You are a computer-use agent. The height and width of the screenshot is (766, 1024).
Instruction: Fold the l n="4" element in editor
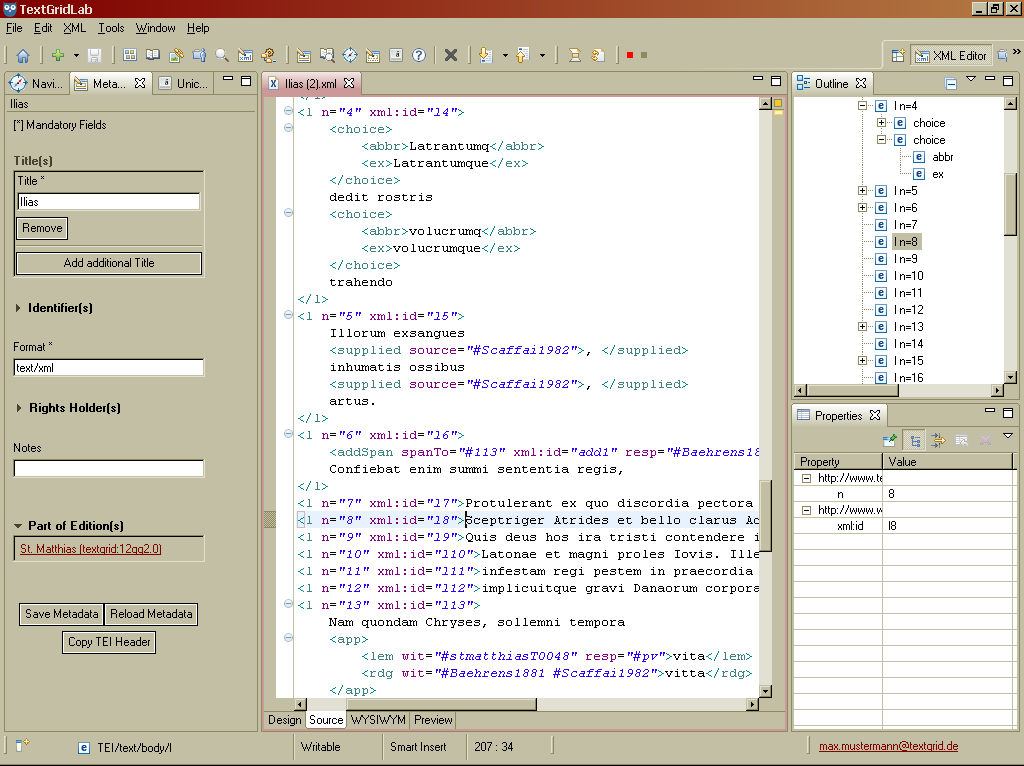288,112
